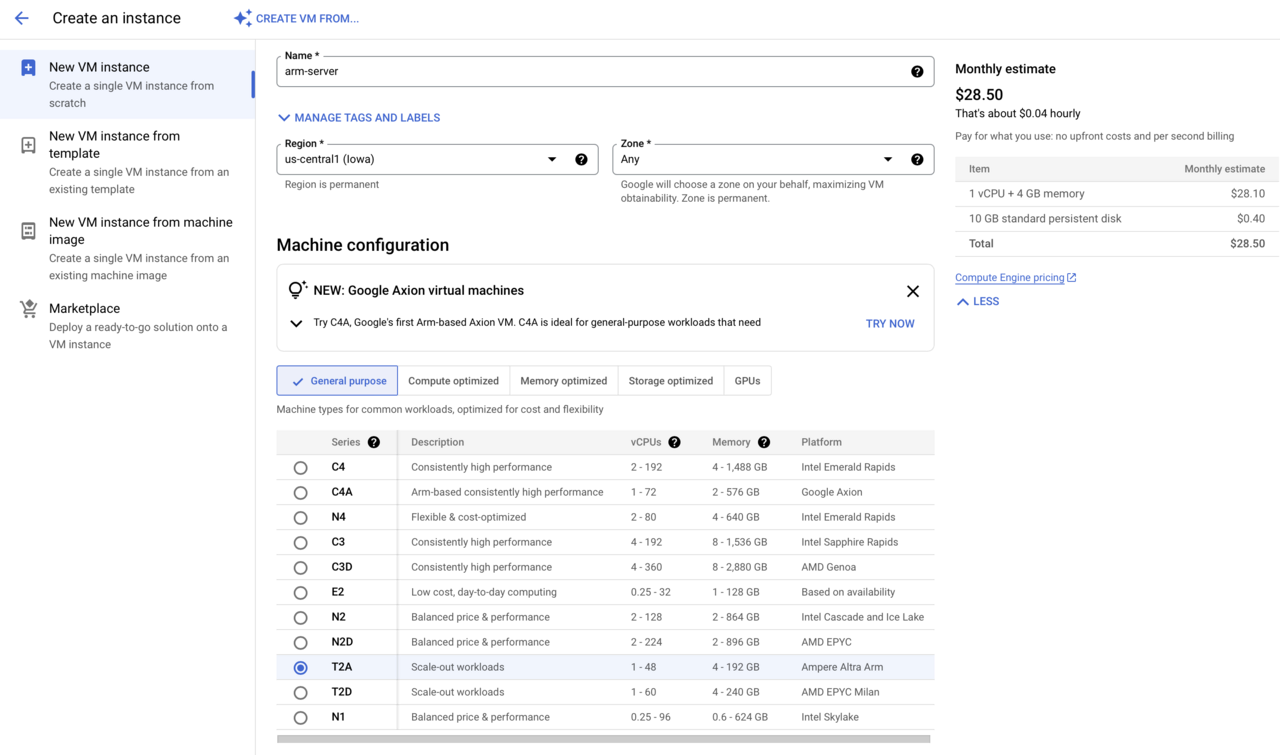Image resolution: width=1280 pixels, height=755 pixels.
Task: Expand Manage Tags and Labels section
Action: pyautogui.click(x=359, y=118)
